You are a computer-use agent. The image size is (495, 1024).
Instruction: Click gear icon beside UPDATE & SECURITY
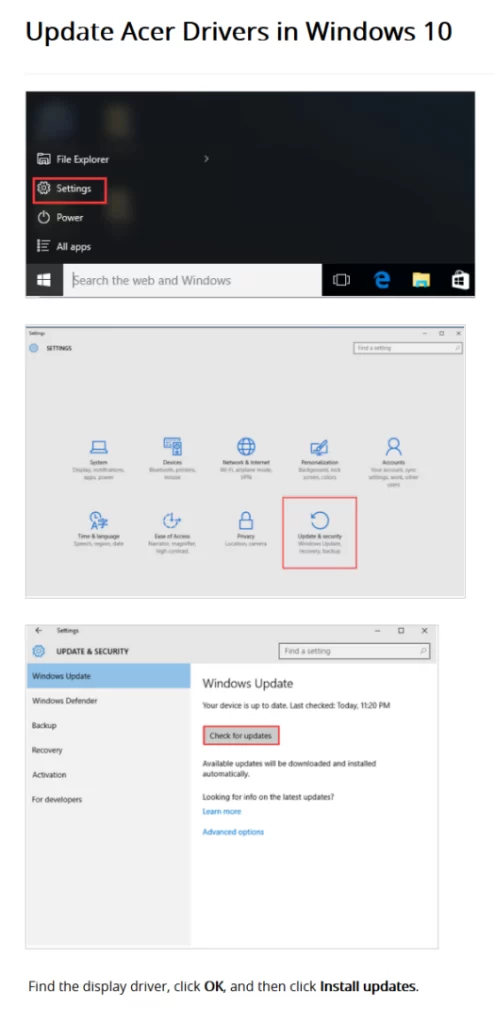[x=39, y=651]
